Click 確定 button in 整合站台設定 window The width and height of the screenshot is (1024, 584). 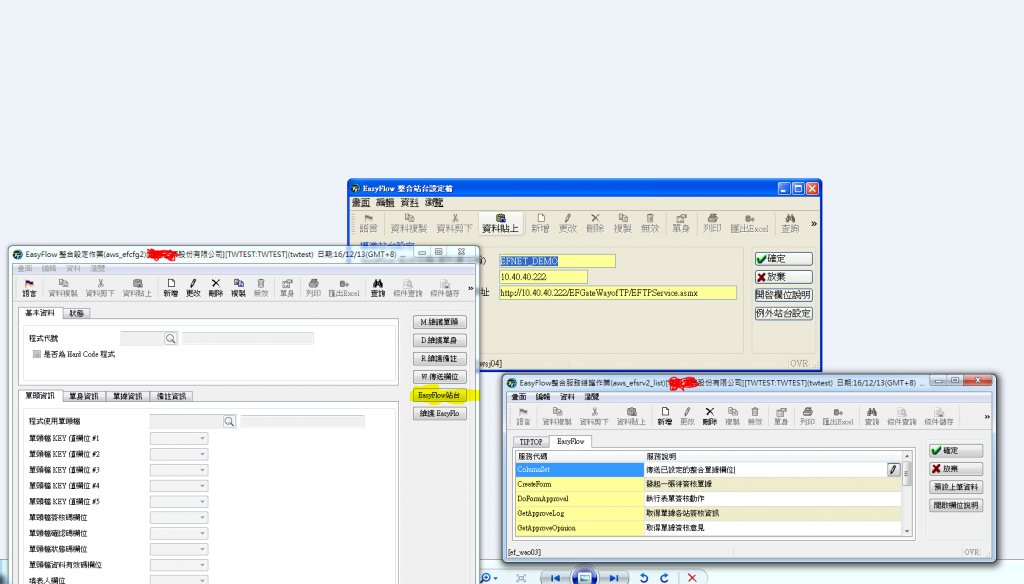[784, 259]
